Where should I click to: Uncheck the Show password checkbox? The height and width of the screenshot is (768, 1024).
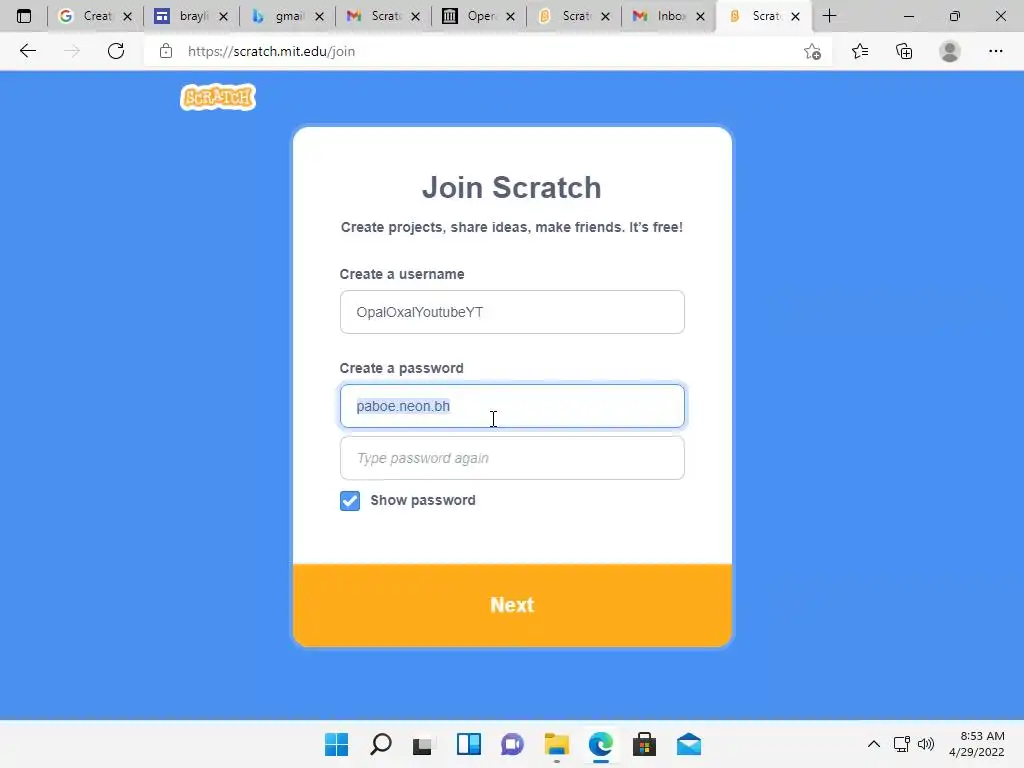[x=350, y=501]
